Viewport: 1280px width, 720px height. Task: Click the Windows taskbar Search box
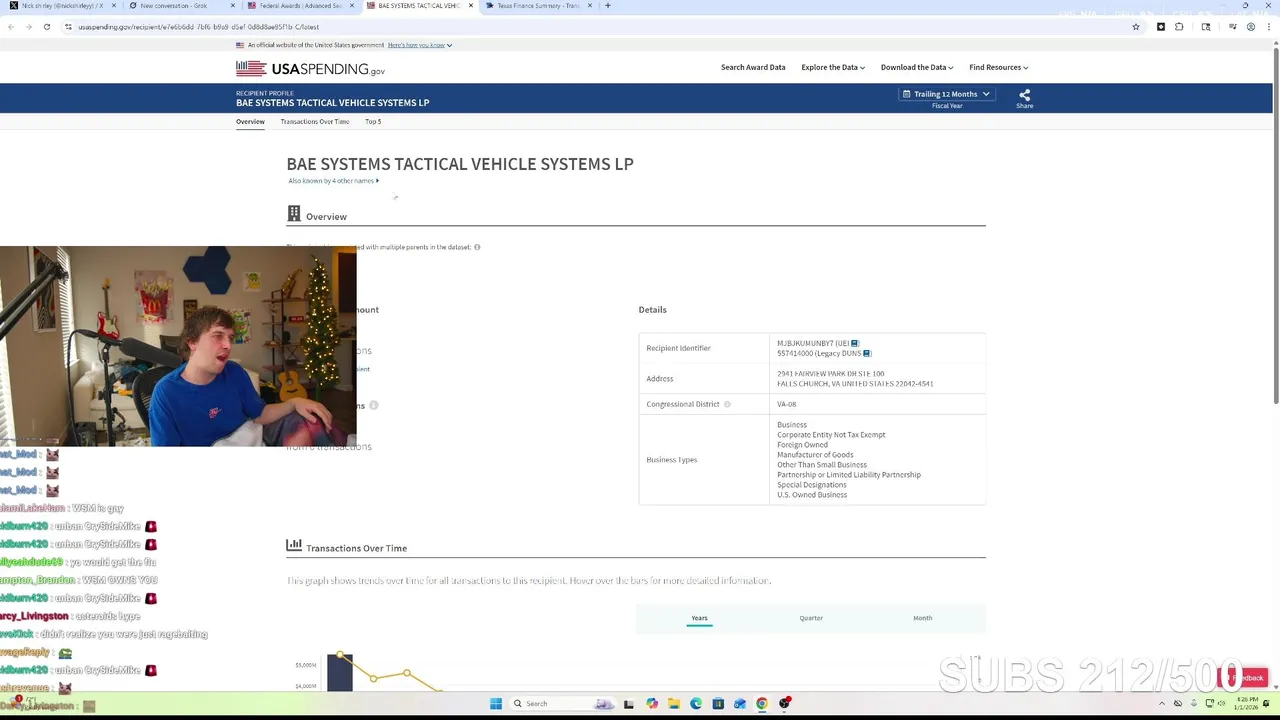[560, 703]
